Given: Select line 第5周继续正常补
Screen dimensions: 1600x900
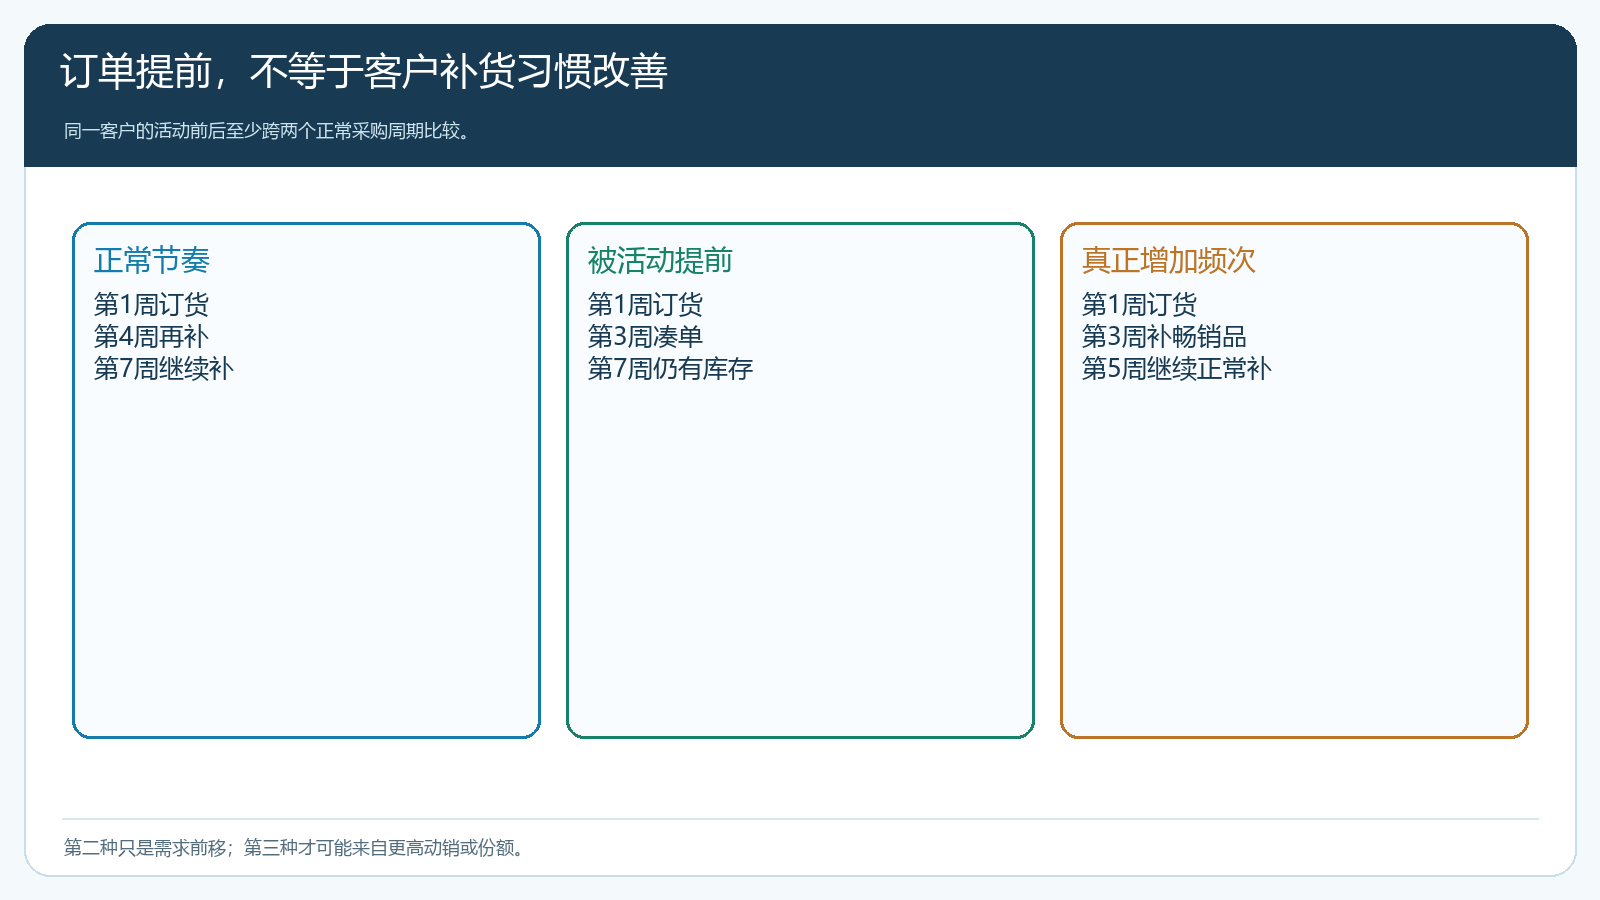Looking at the screenshot, I should [x=1177, y=369].
